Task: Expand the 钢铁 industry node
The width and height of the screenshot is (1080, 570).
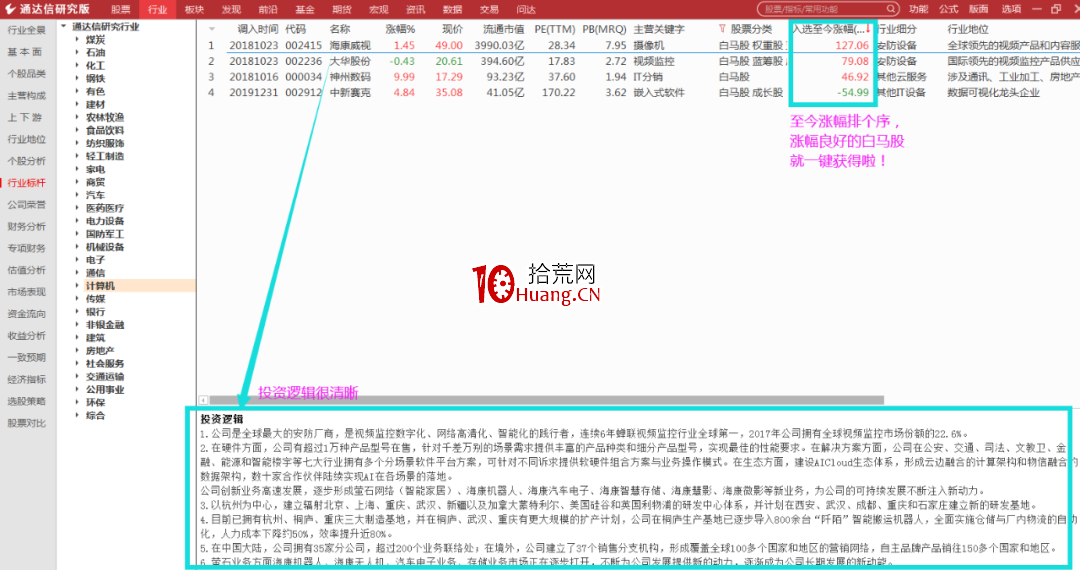Action: (77, 78)
